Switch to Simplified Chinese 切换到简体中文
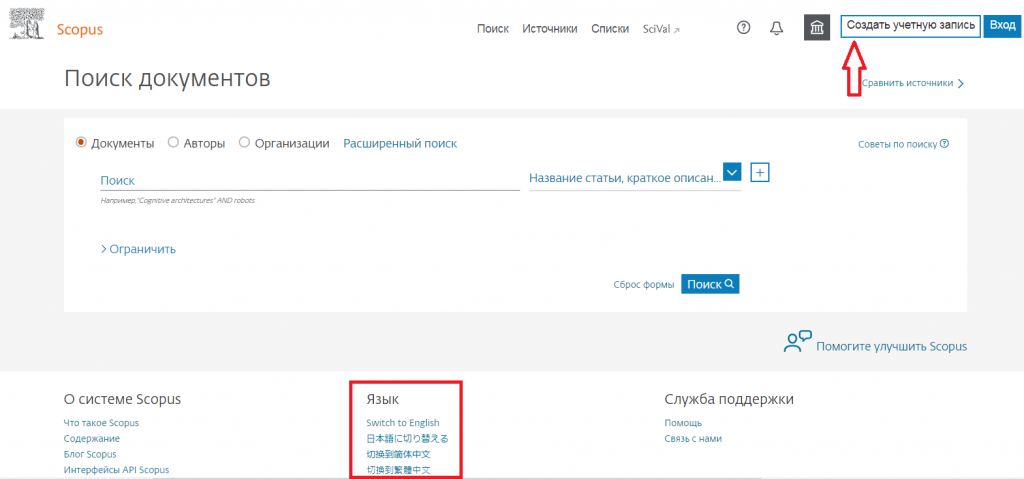 398,454
